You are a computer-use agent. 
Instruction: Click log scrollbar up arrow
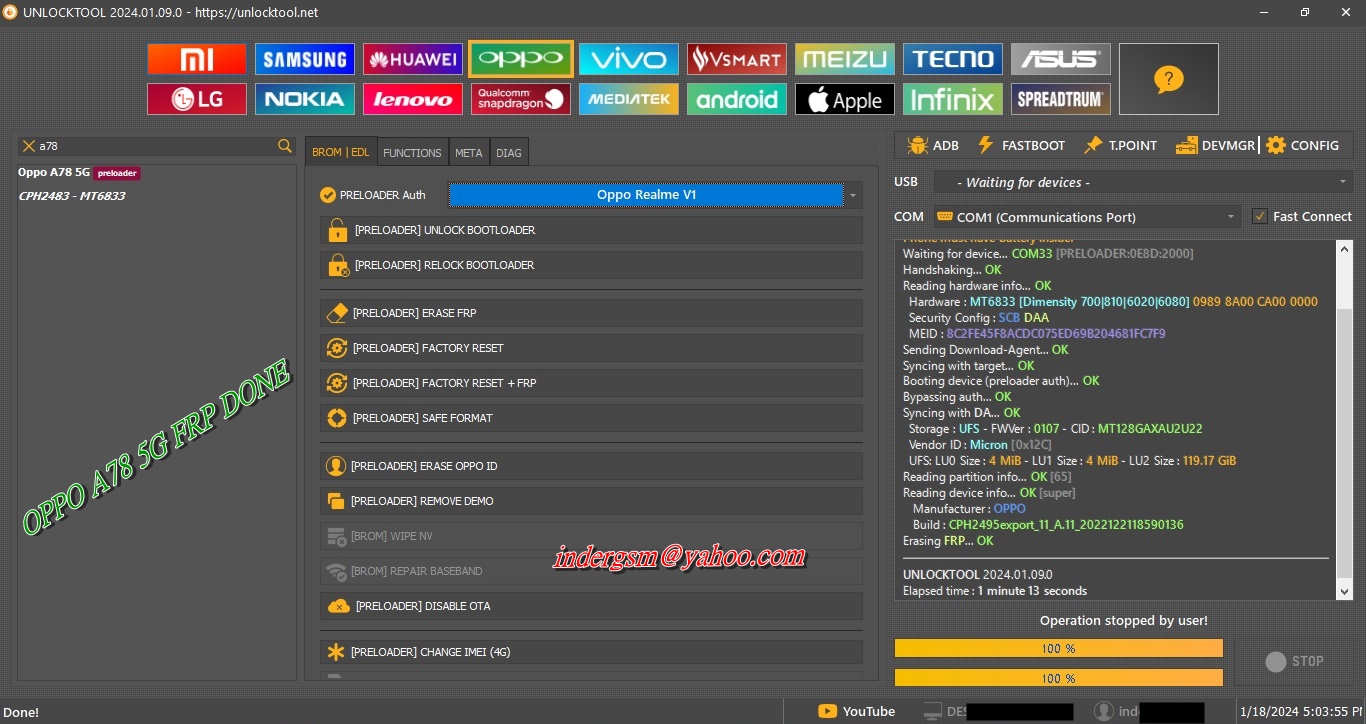point(1345,248)
